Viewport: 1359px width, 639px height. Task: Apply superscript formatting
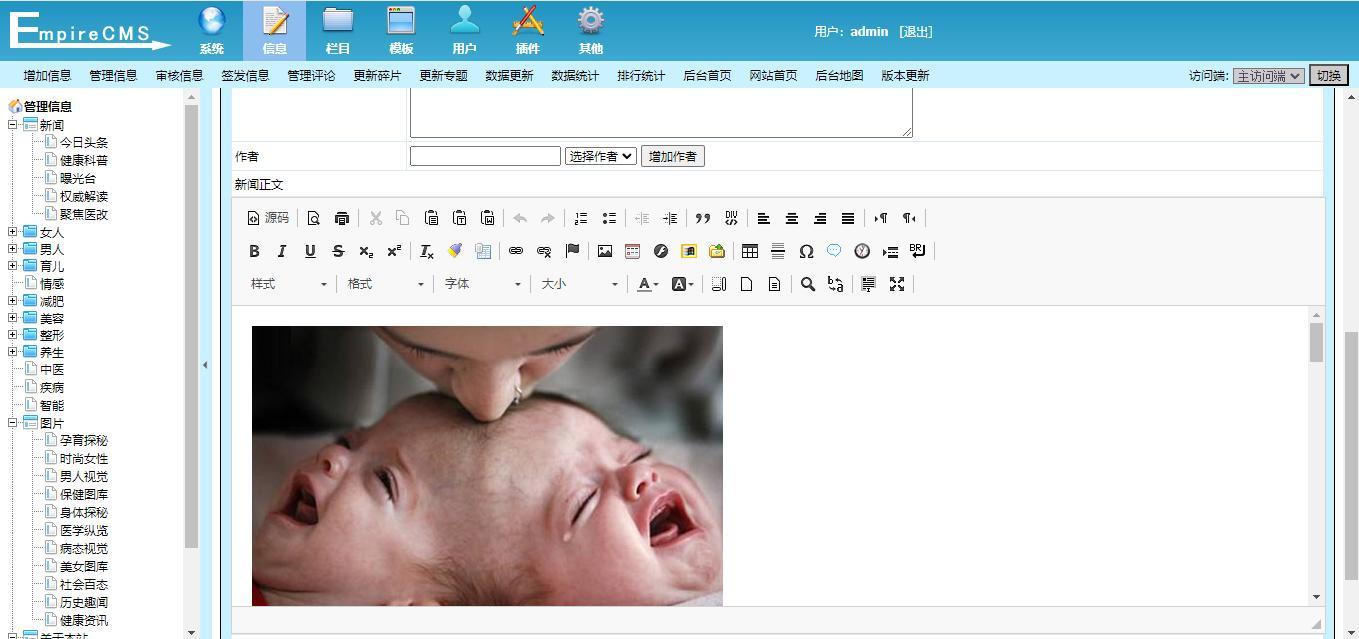click(x=394, y=251)
